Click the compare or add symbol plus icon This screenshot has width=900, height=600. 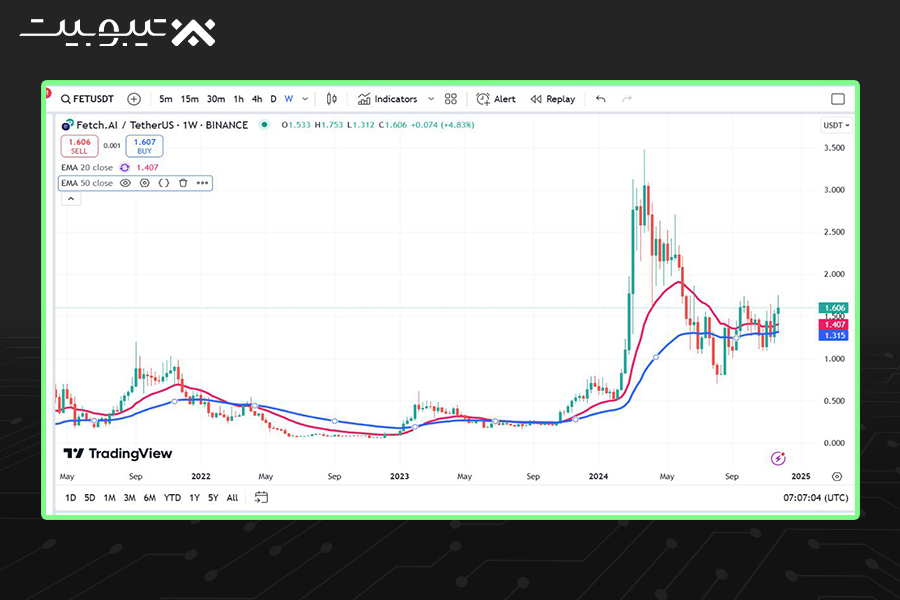point(134,99)
